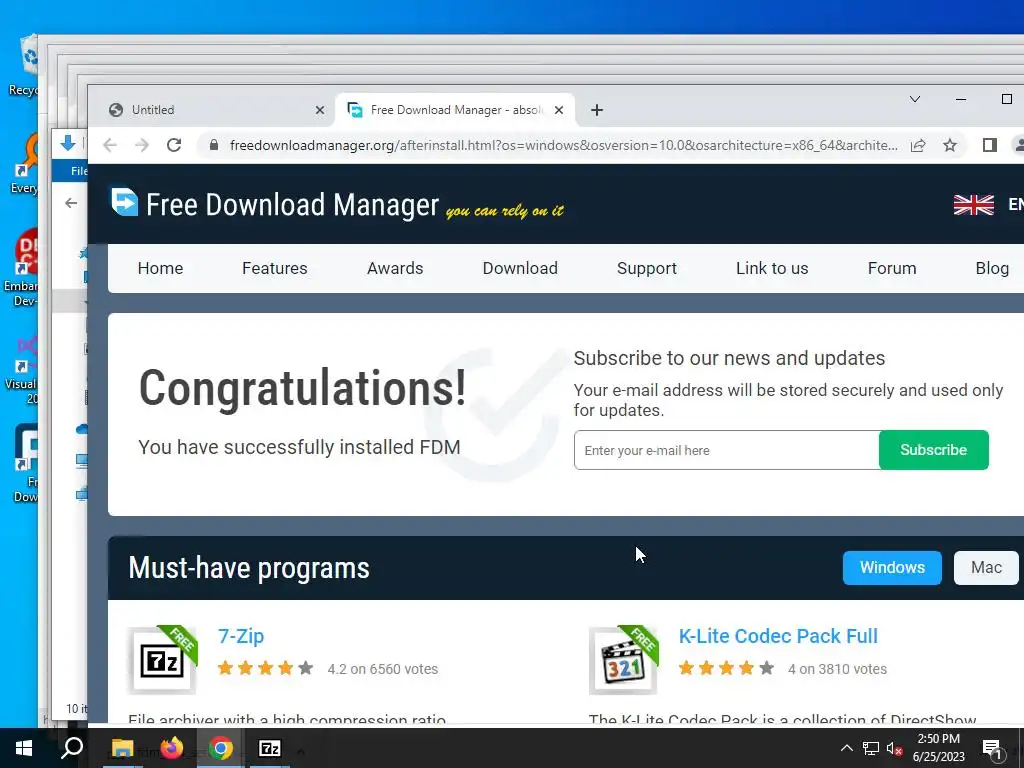This screenshot has width=1024, height=768.
Task: Switch to Mac programs filter
Action: pos(986,568)
